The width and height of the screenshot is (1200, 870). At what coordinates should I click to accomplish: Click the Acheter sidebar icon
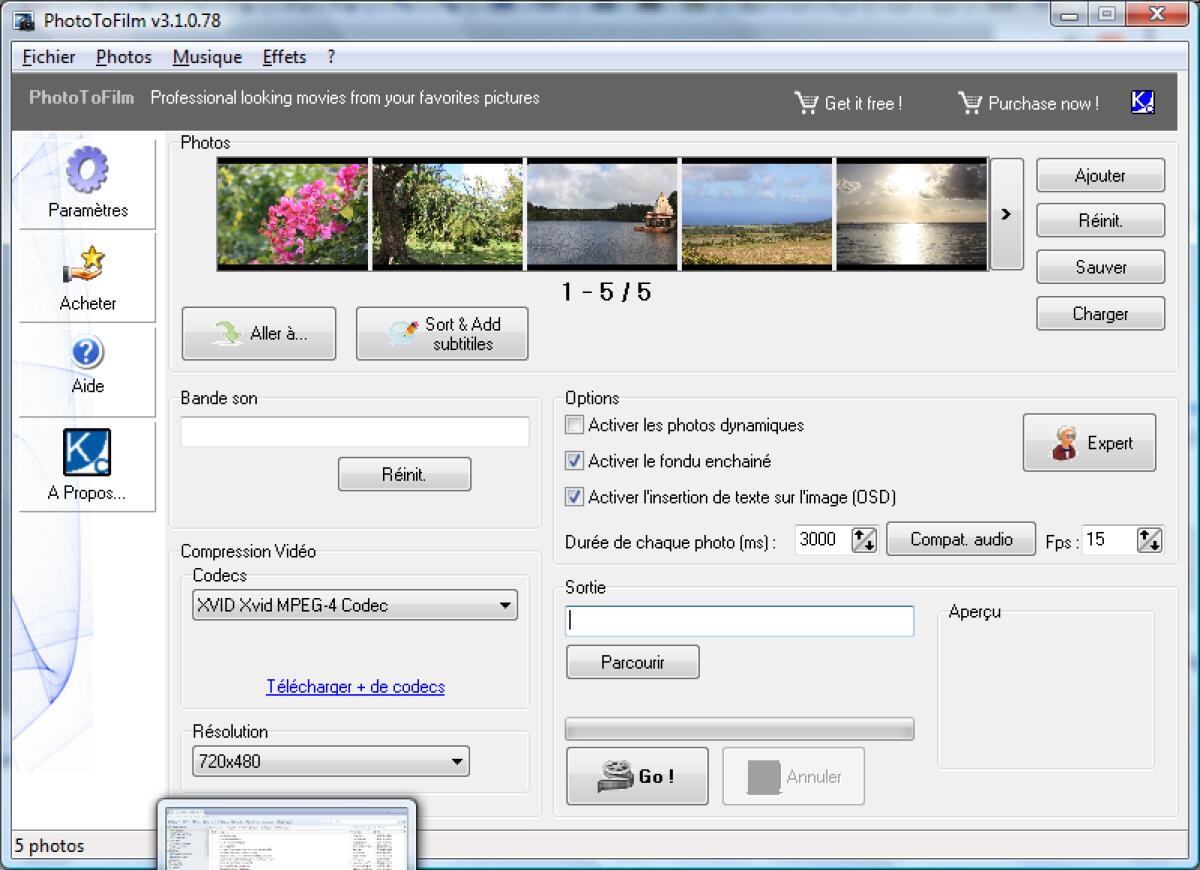[x=87, y=278]
